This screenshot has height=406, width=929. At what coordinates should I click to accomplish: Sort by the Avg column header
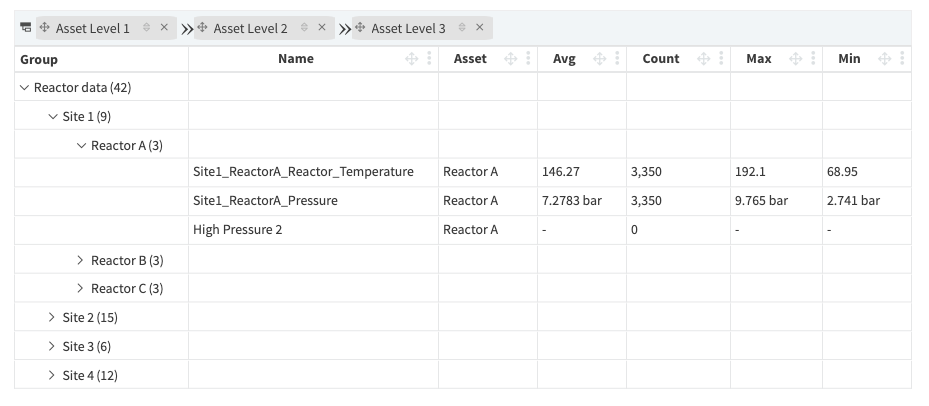564,59
